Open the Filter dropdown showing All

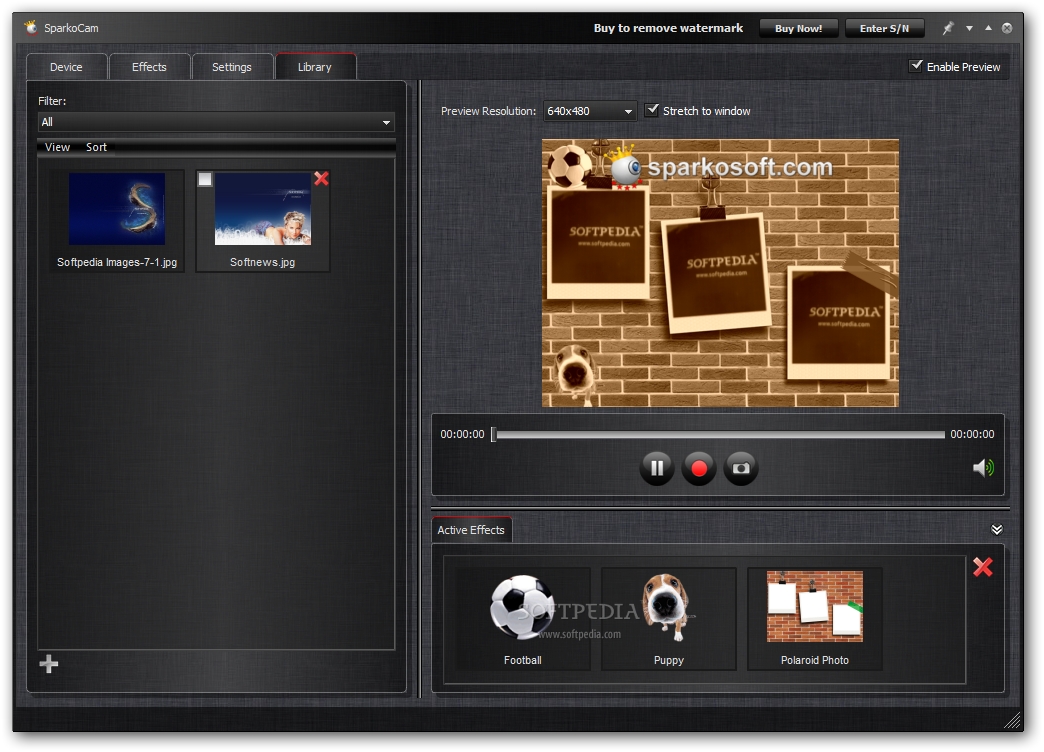[x=216, y=122]
